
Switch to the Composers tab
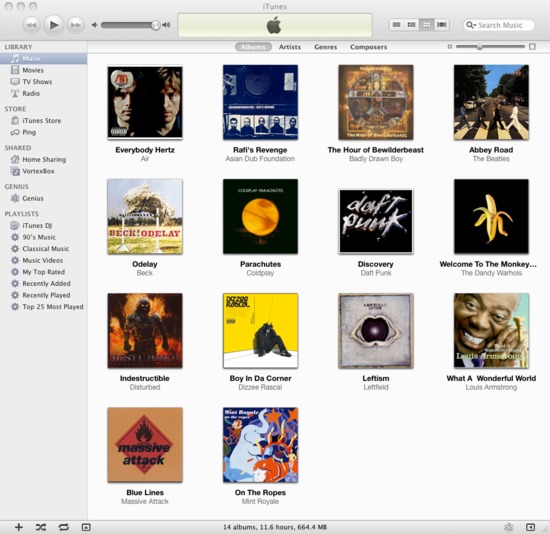click(368, 47)
